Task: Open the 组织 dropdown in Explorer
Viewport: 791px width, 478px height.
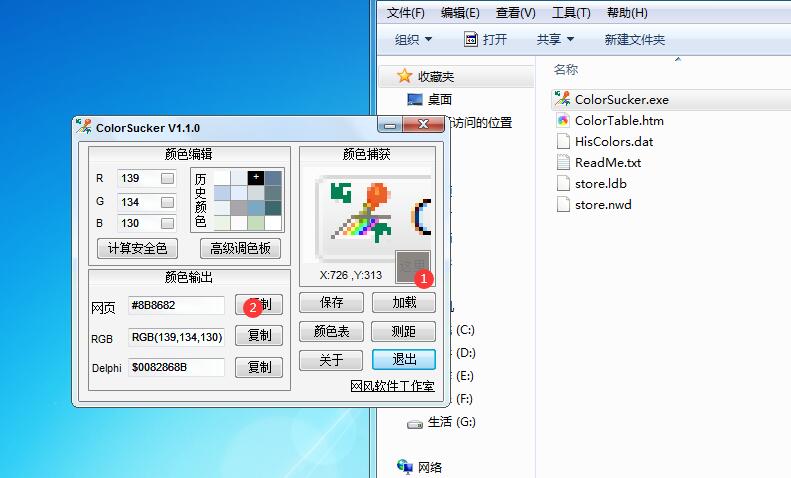Action: pyautogui.click(x=413, y=39)
